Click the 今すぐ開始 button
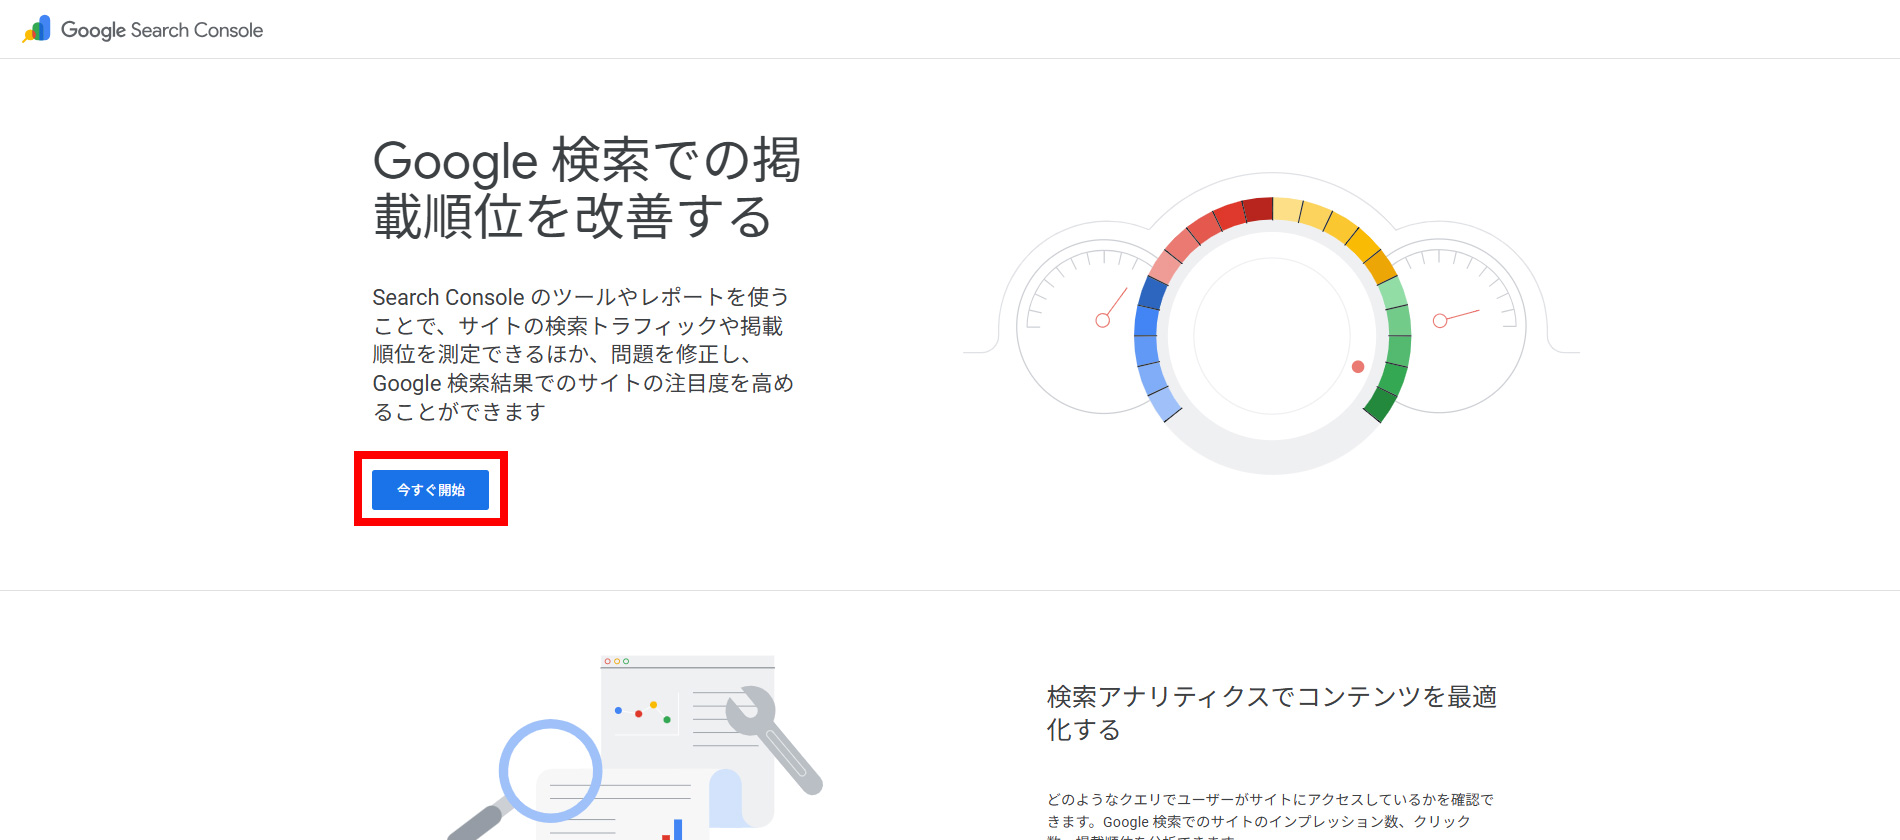Screen dimensions: 1900x840 [430, 490]
